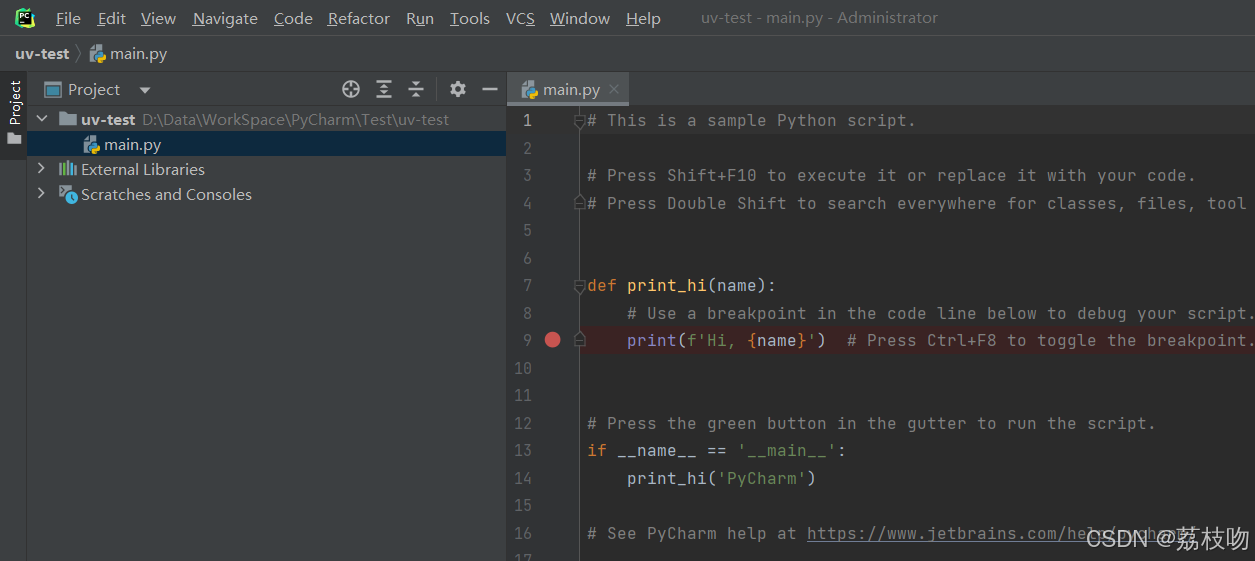Click the main.py file icon in breadcrumb
Viewport: 1255px width, 561px height.
(x=97, y=54)
